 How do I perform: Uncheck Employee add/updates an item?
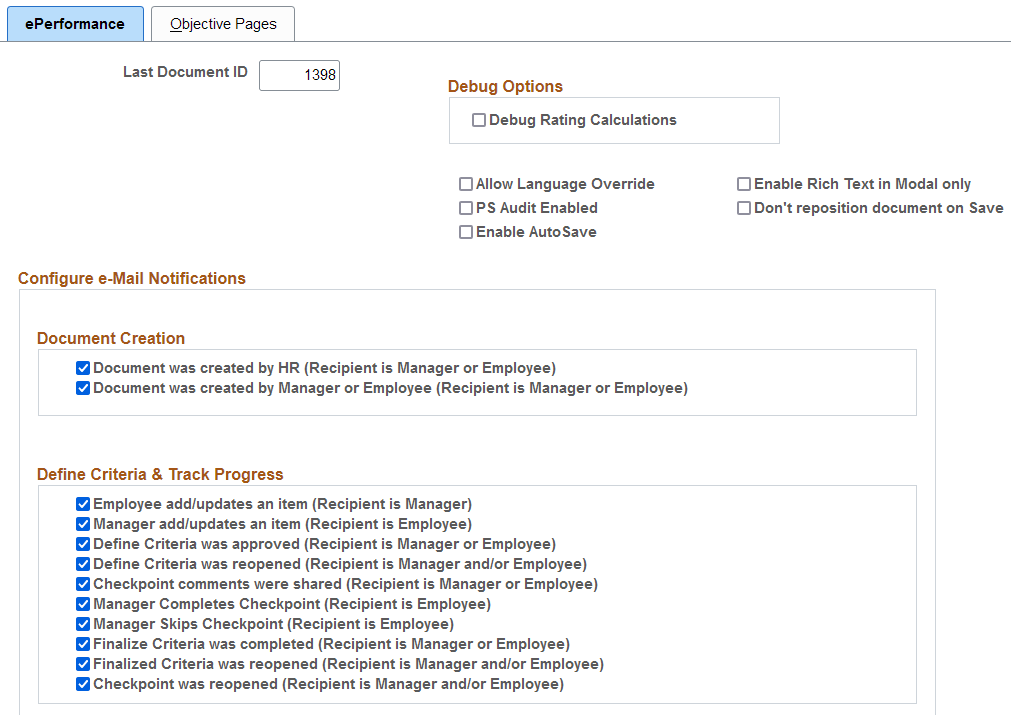point(83,504)
